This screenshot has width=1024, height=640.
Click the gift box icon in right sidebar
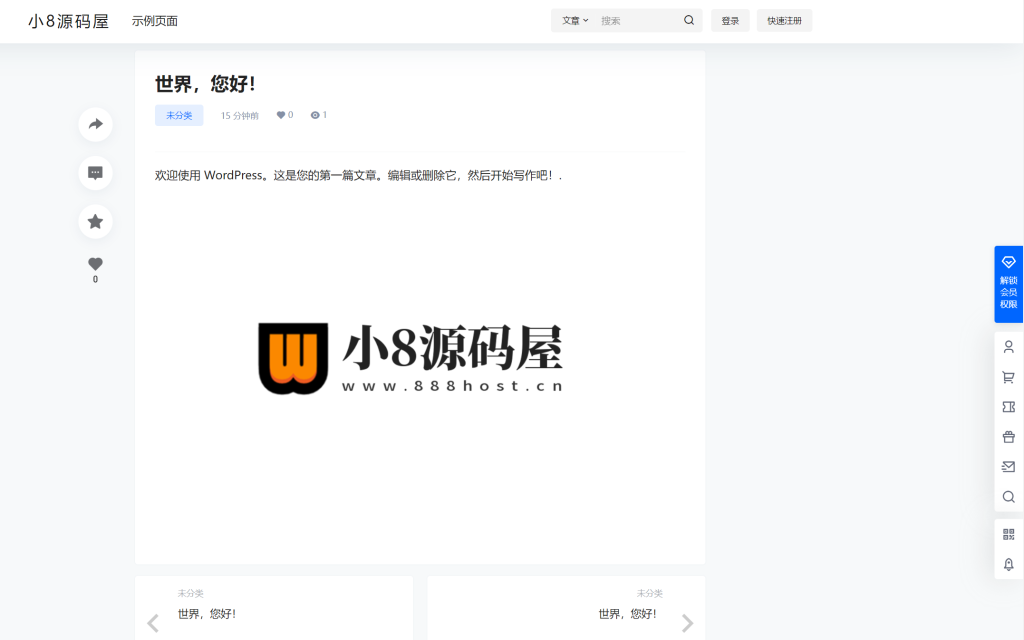coord(1008,437)
